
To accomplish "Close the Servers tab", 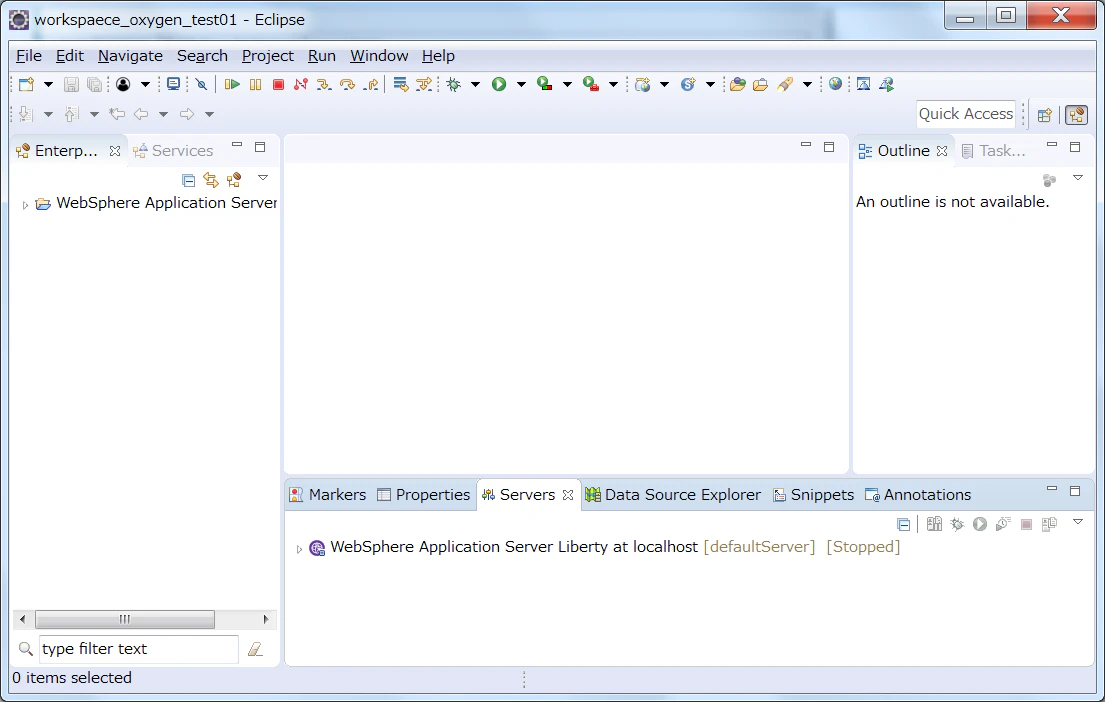I will click(x=568, y=495).
